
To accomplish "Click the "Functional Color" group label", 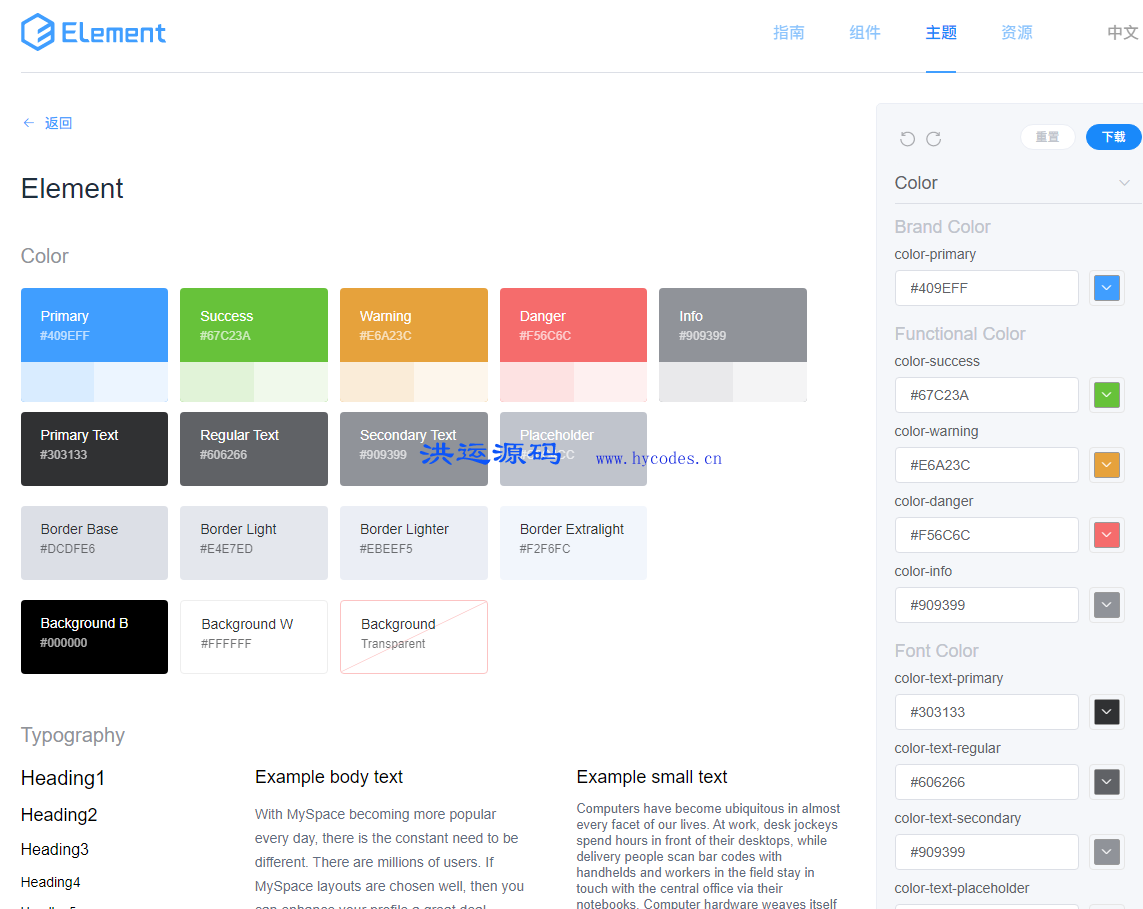I will 960,334.
